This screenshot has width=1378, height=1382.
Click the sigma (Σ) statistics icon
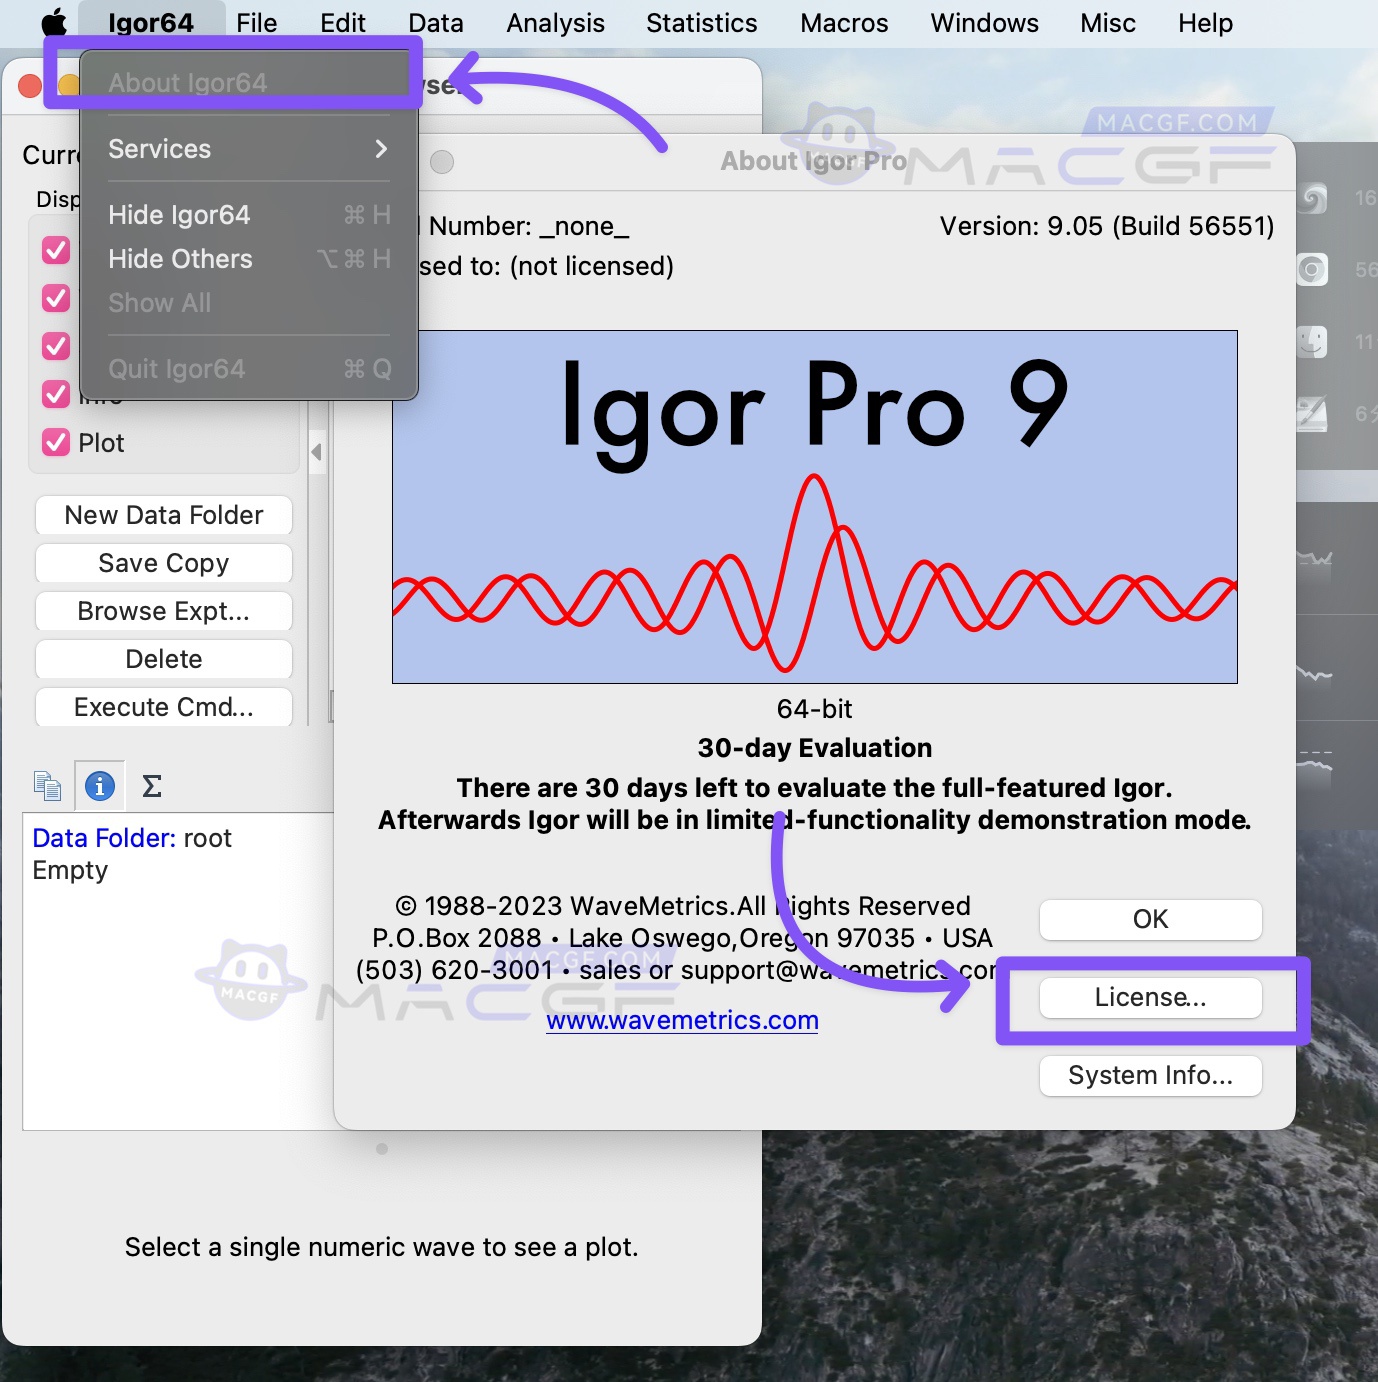pos(151,786)
